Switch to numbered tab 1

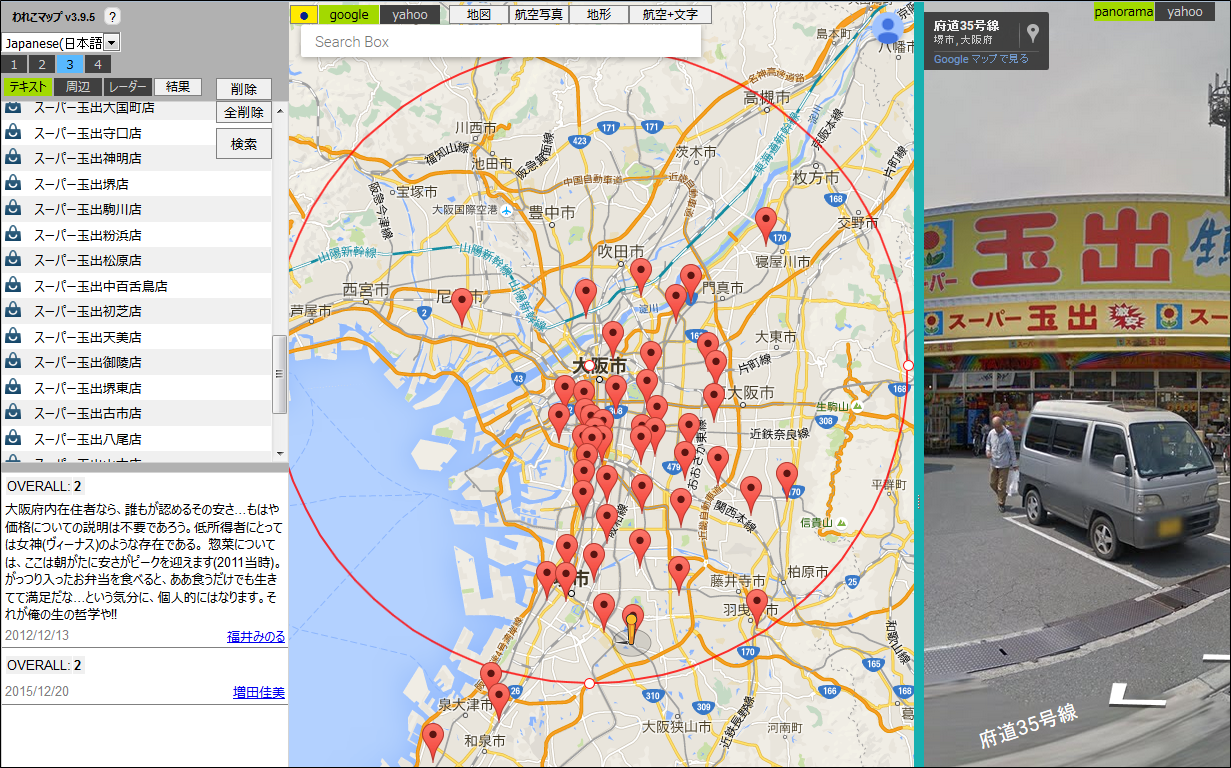coord(15,64)
